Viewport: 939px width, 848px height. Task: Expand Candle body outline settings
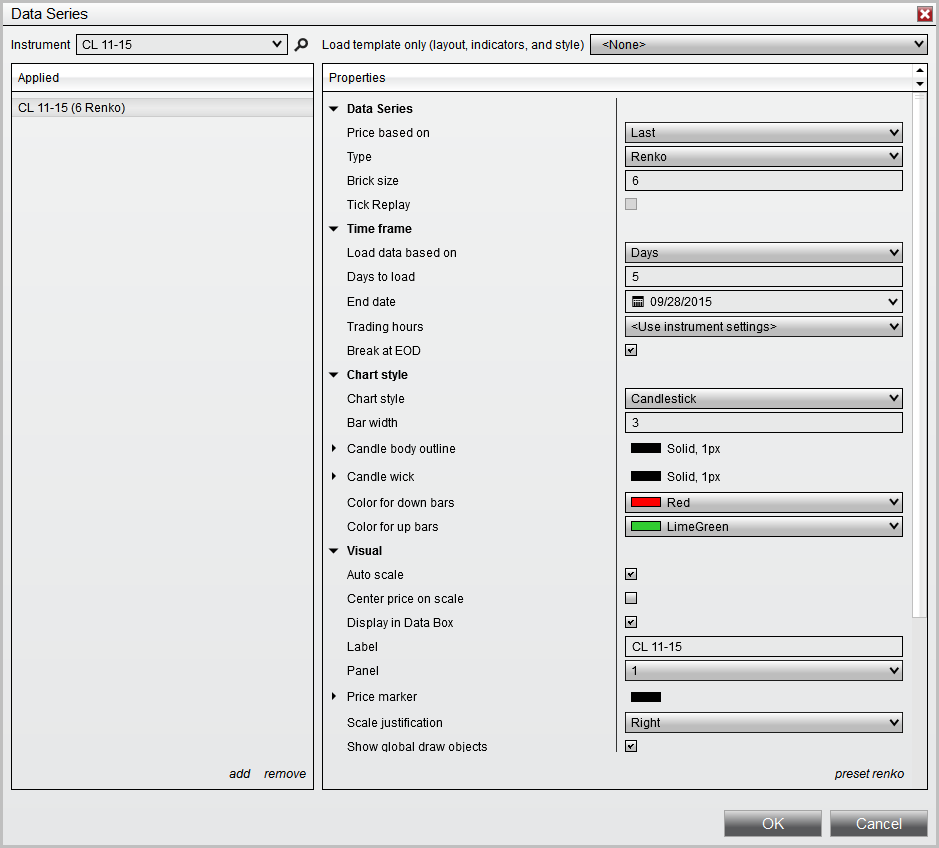coord(334,449)
